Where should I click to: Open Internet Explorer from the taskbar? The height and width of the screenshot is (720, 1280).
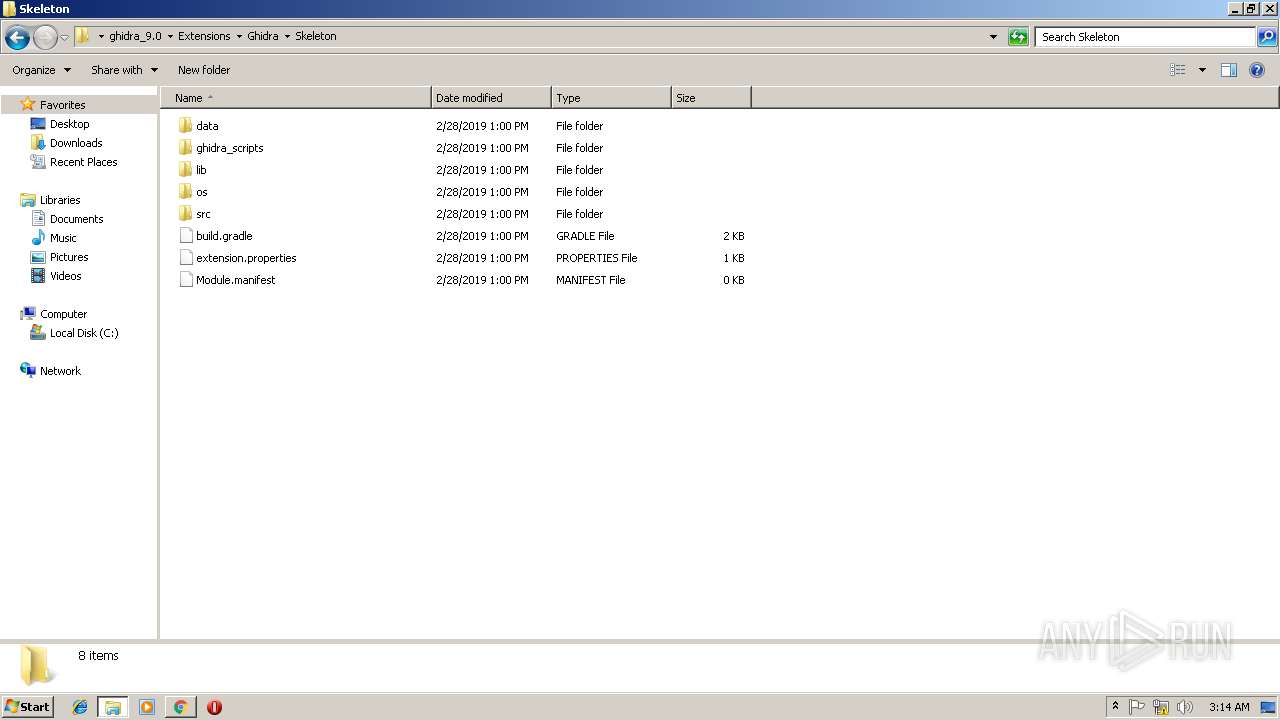click(x=80, y=707)
